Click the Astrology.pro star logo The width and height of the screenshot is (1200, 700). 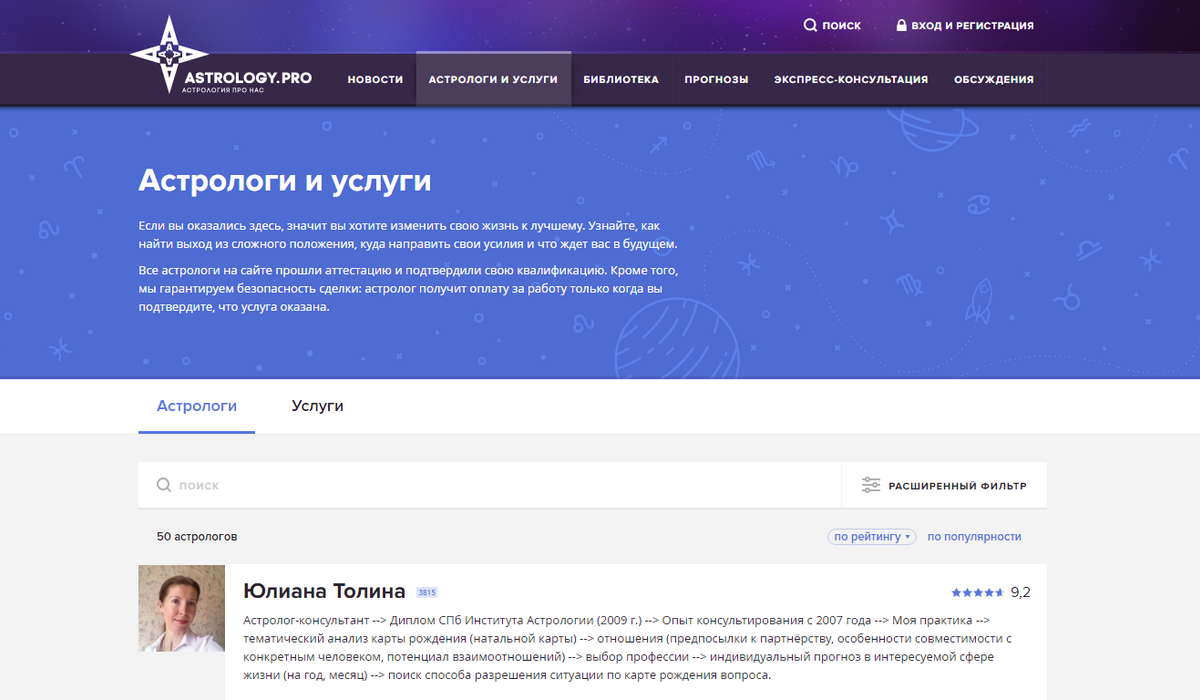[169, 56]
